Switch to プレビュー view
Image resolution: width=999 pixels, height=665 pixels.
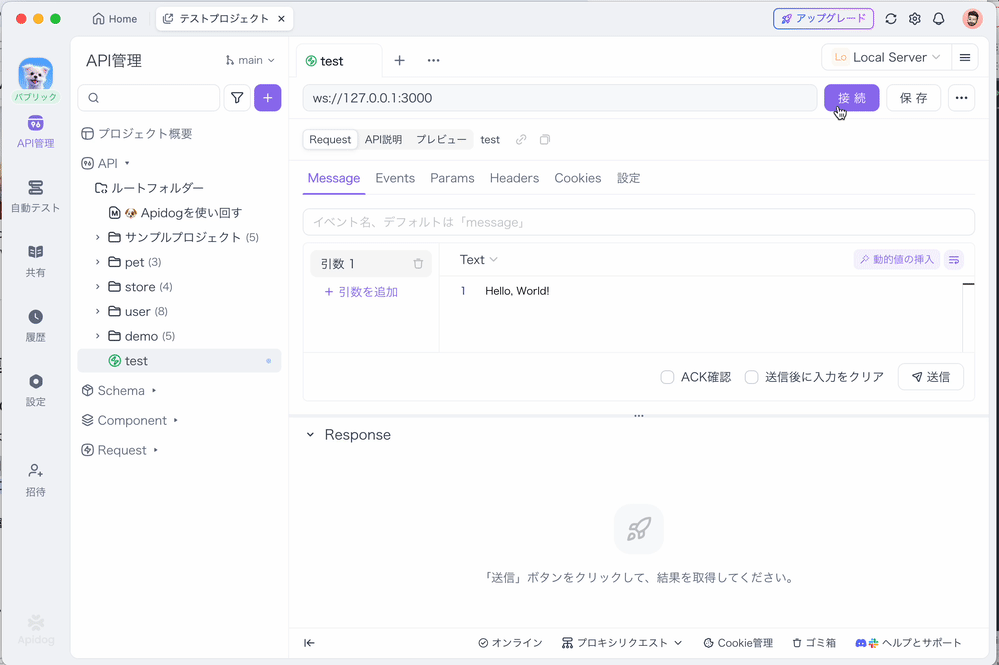click(x=441, y=139)
